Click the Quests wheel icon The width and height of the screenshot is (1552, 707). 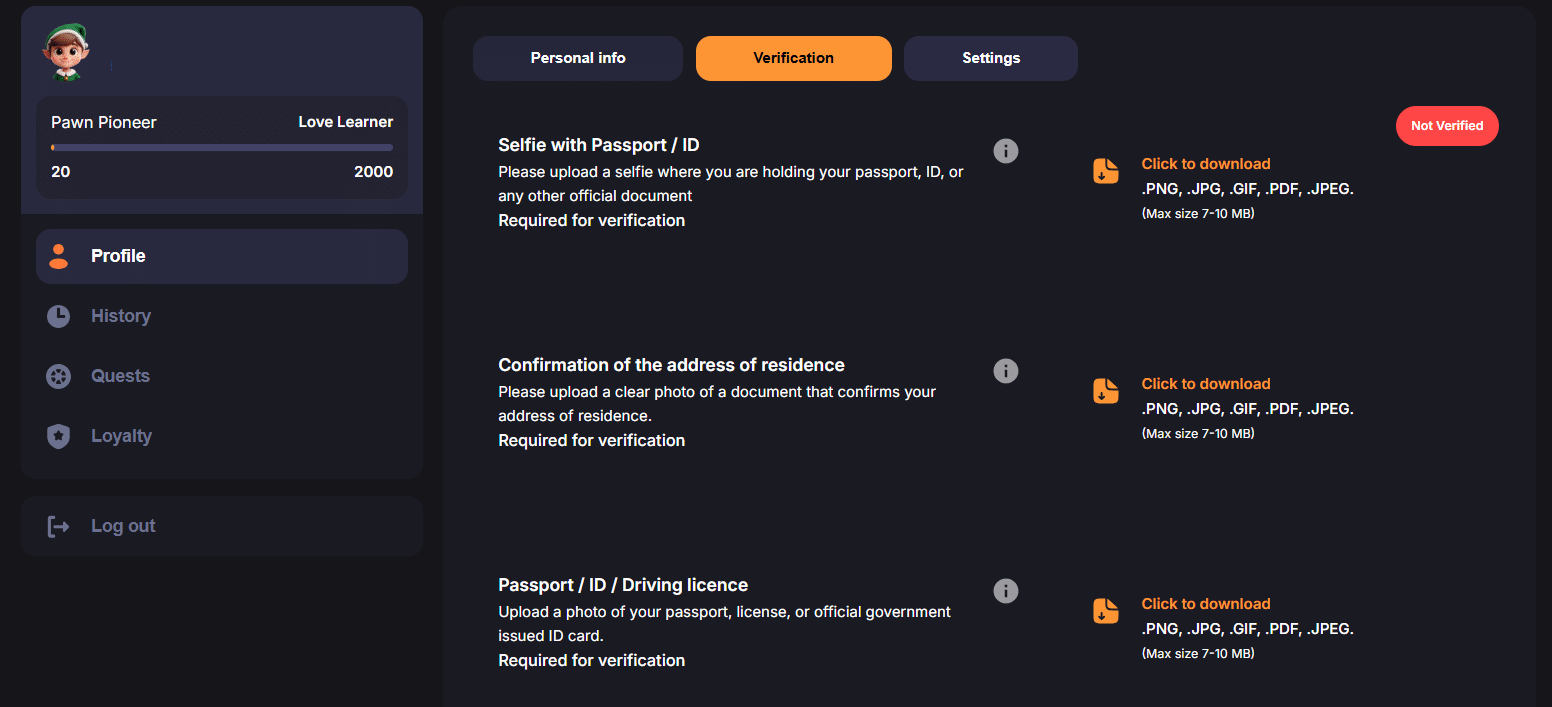[59, 376]
